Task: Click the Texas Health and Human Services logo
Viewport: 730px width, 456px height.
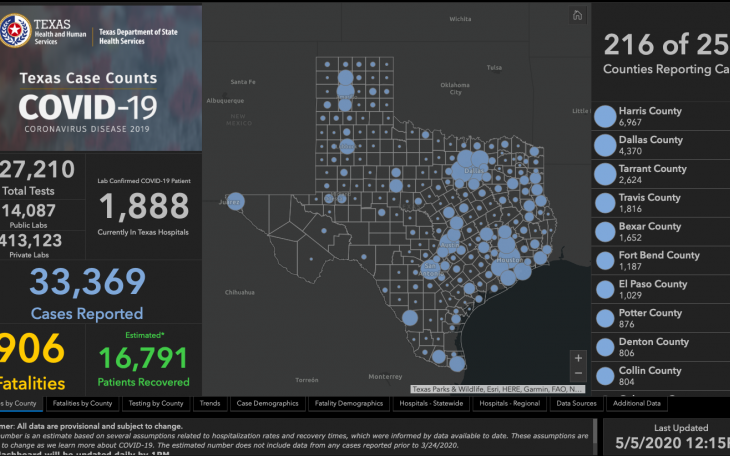Action: tap(46, 33)
